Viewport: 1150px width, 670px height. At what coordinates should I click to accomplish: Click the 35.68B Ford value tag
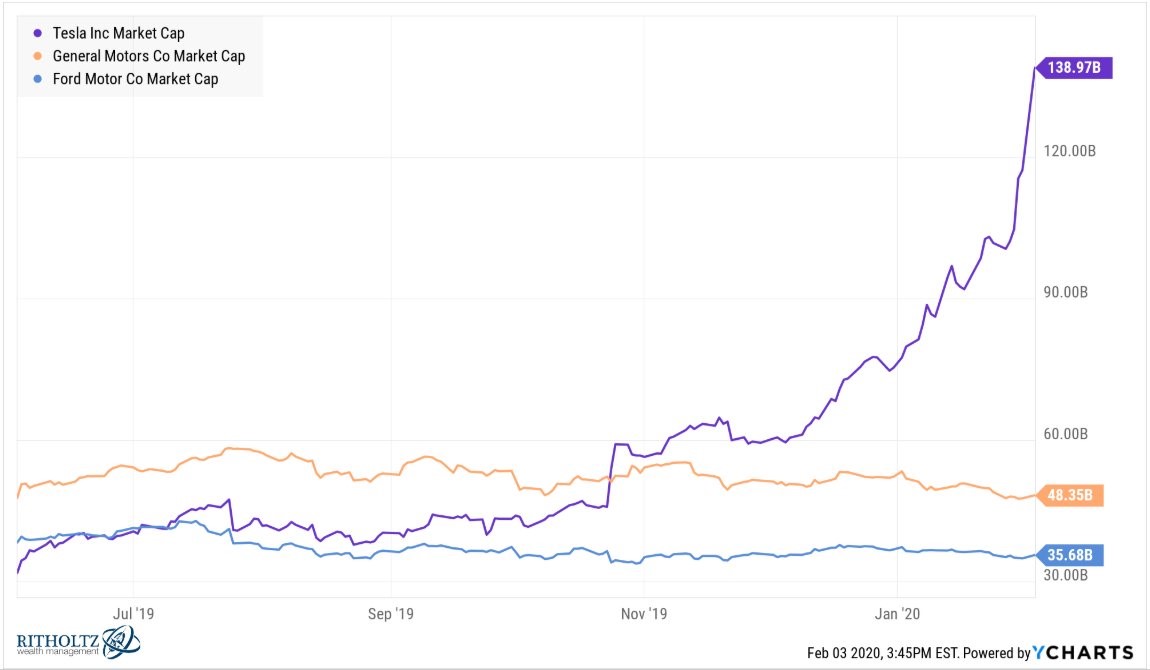coord(1069,555)
